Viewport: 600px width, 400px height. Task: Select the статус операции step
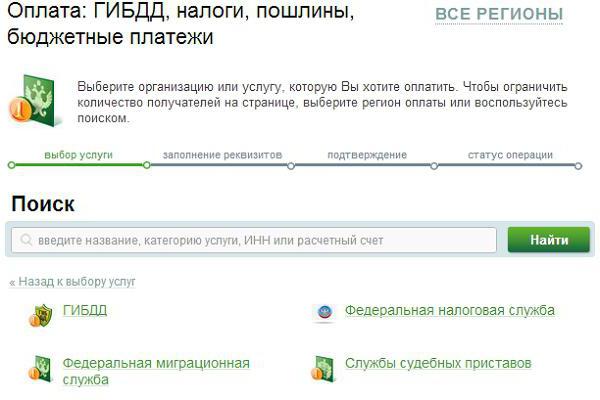509,155
